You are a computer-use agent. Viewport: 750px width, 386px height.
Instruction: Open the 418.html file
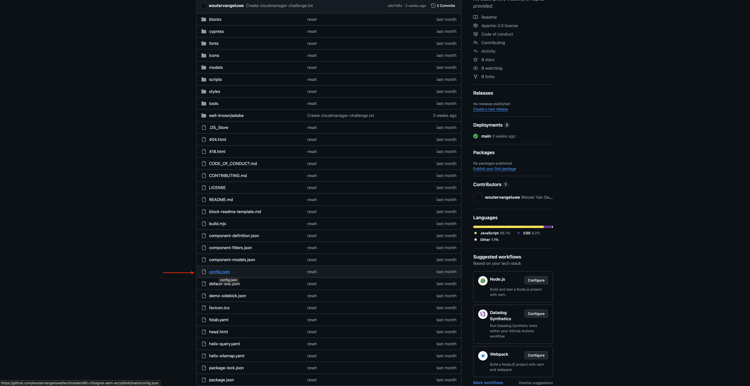pyautogui.click(x=217, y=152)
